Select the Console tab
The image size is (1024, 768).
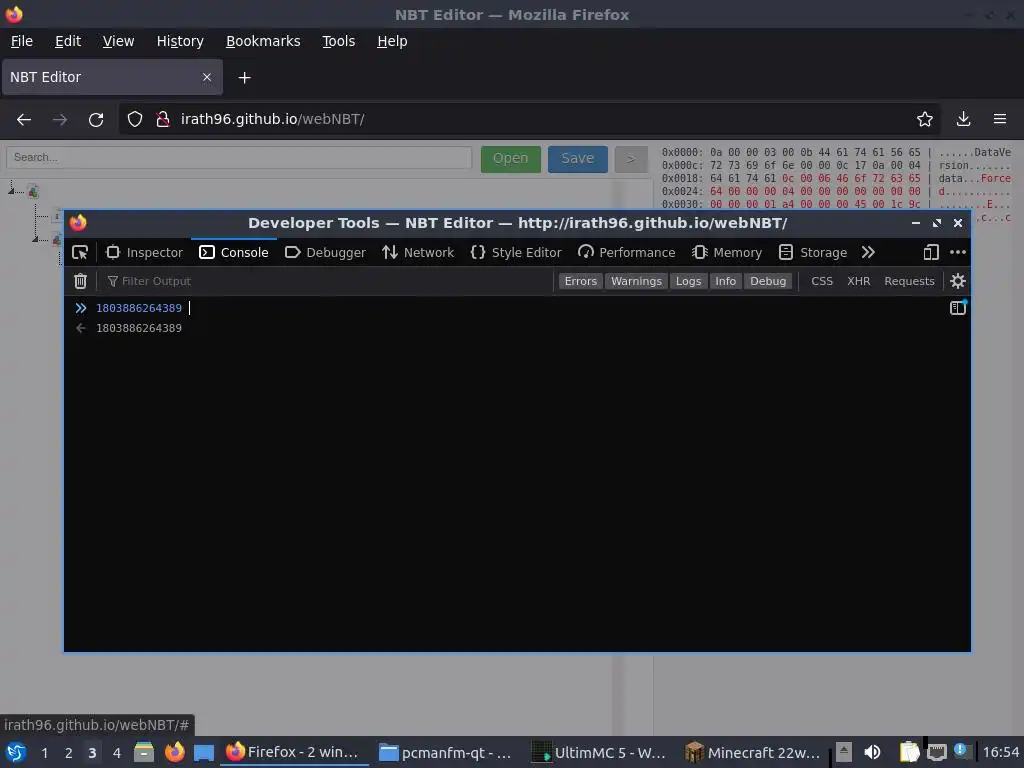click(x=234, y=252)
